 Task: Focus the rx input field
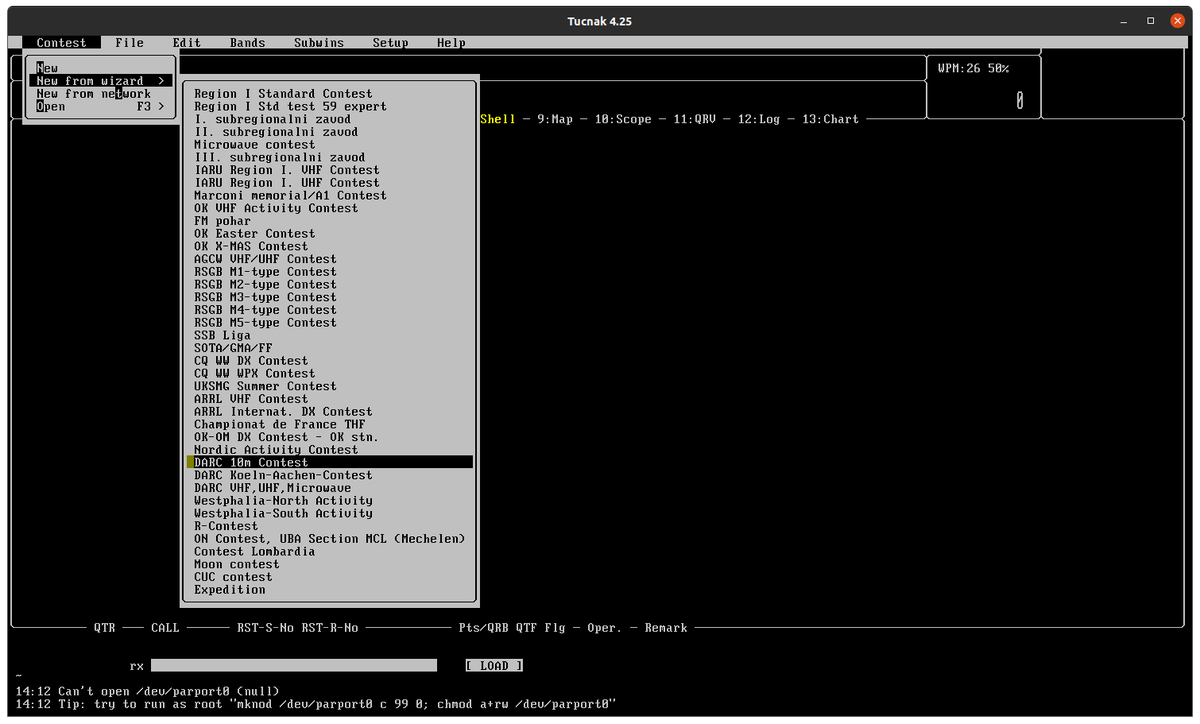click(x=294, y=666)
